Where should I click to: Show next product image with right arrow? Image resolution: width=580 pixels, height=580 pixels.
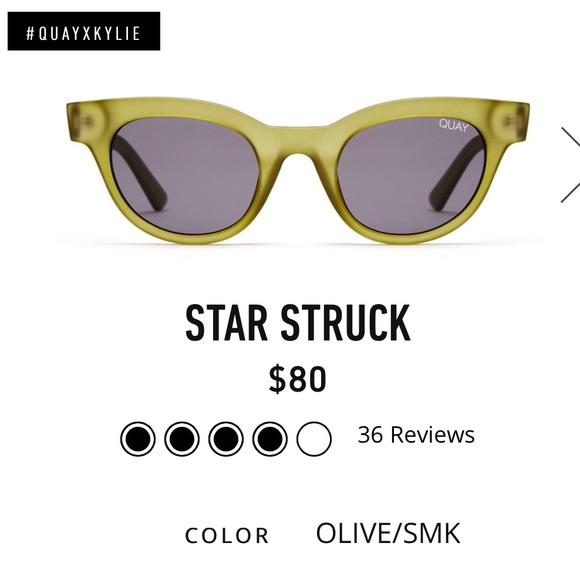tap(570, 165)
